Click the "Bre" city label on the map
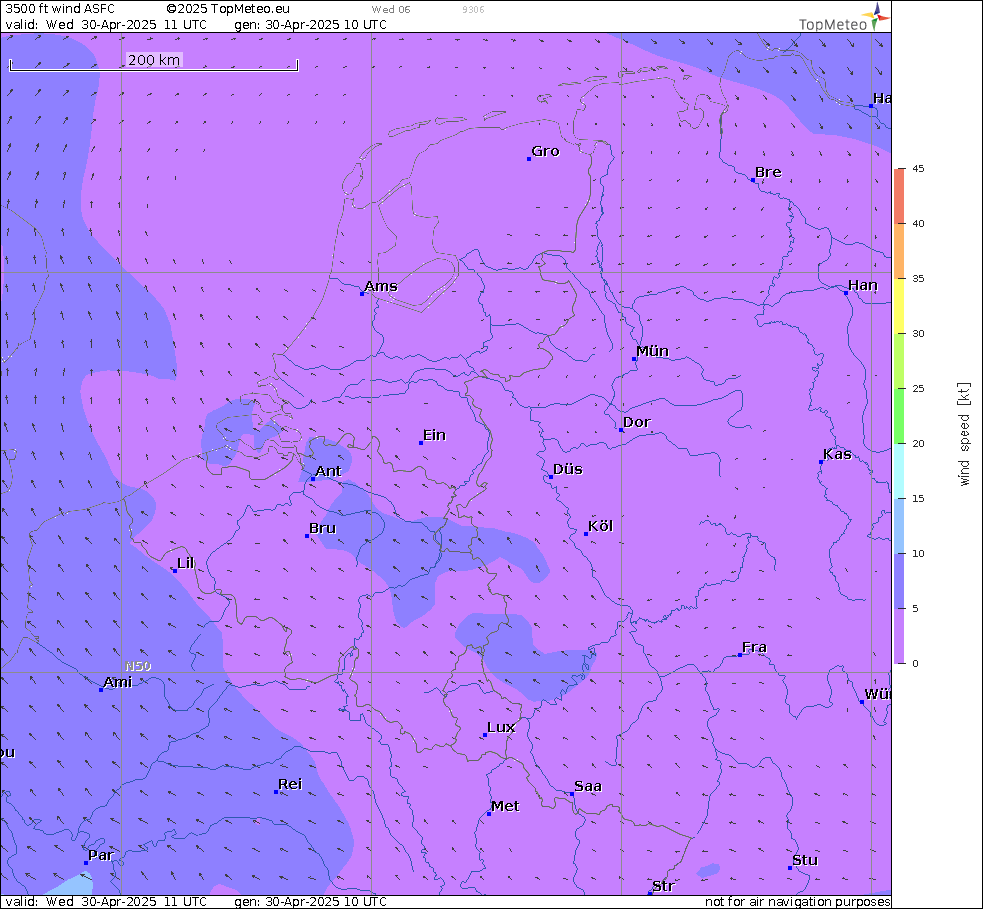The width and height of the screenshot is (983, 909). [768, 172]
